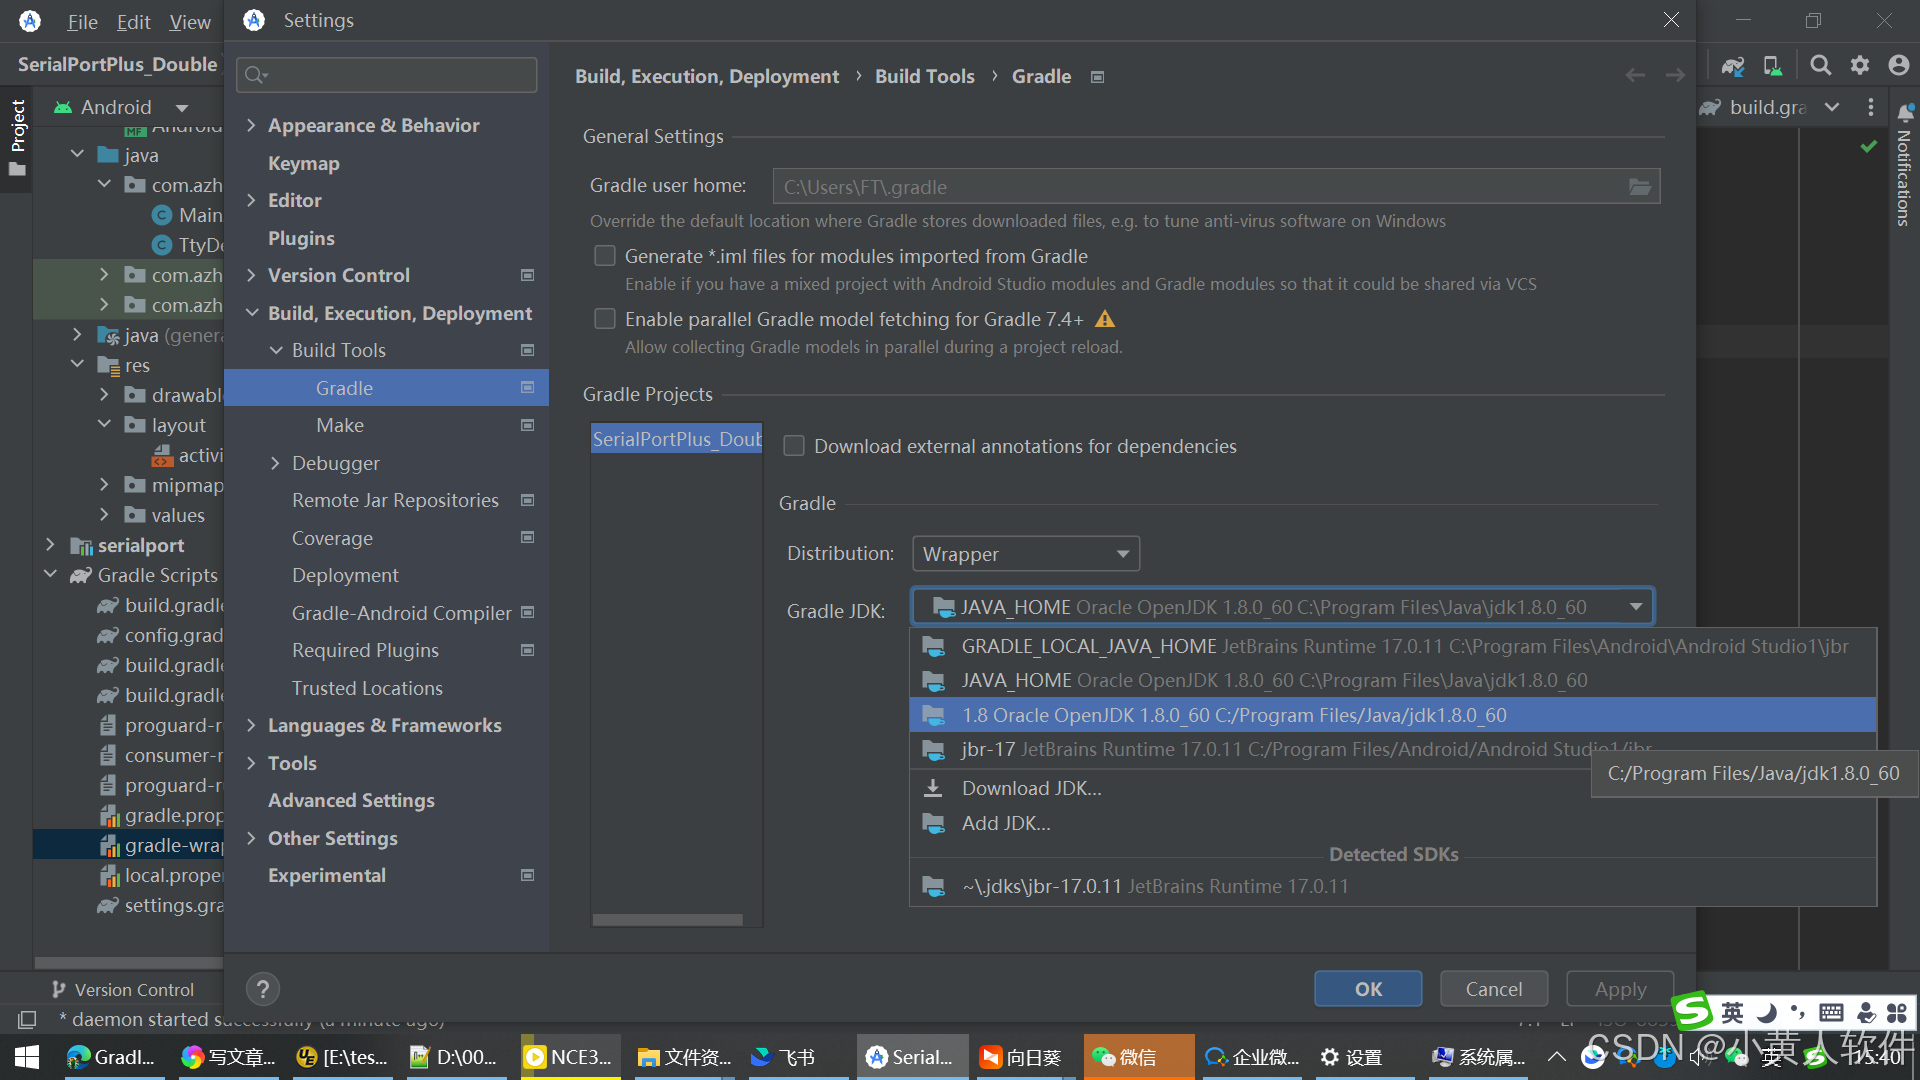Image resolution: width=1920 pixels, height=1080 pixels.
Task: Click the Sync Project with Gradle Files elephant icon
Action: point(1732,66)
